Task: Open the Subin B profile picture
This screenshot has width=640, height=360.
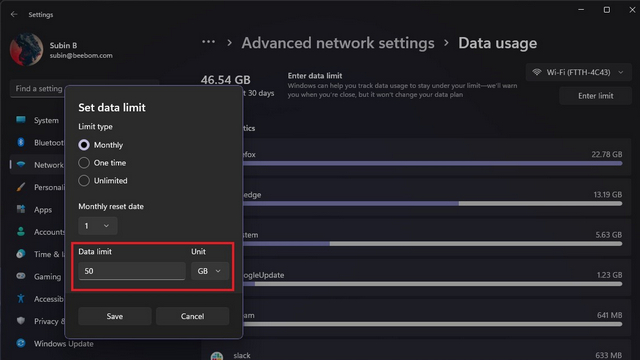Action: [x=27, y=49]
